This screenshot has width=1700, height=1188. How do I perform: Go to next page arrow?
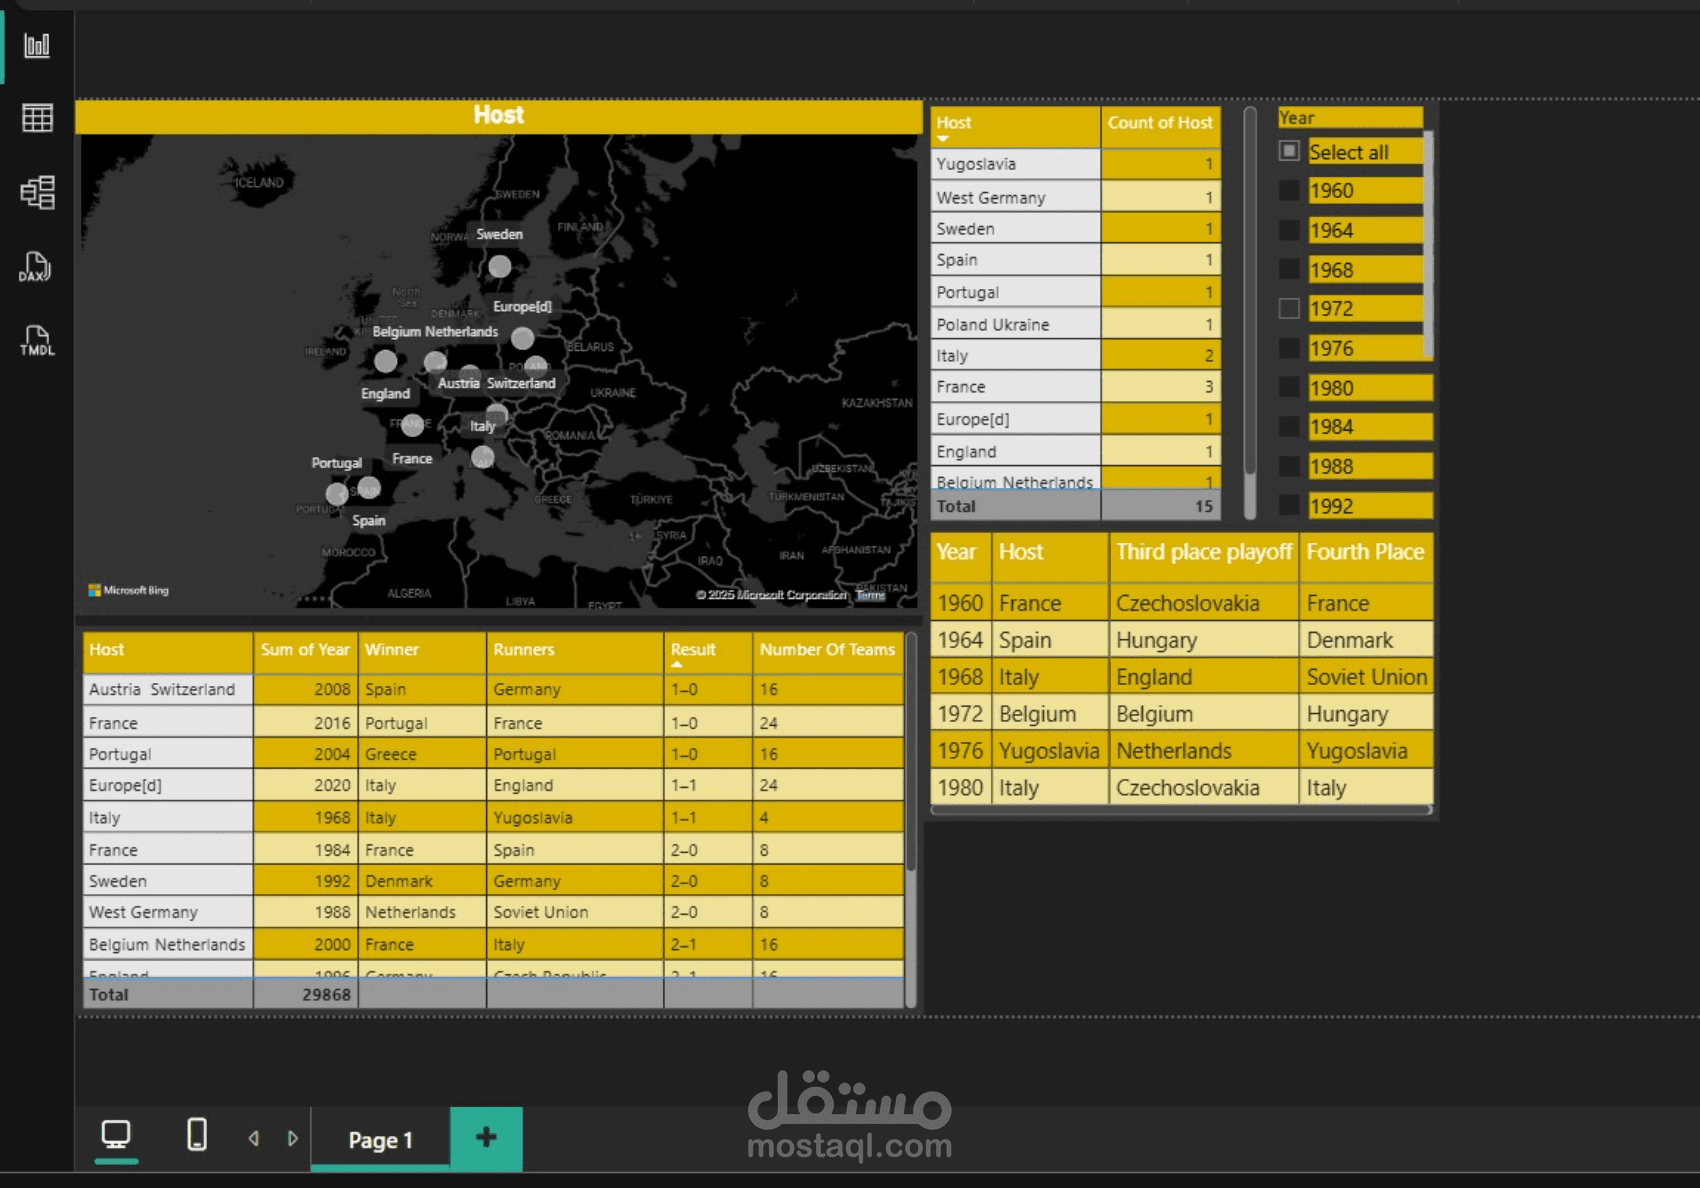pos(292,1138)
